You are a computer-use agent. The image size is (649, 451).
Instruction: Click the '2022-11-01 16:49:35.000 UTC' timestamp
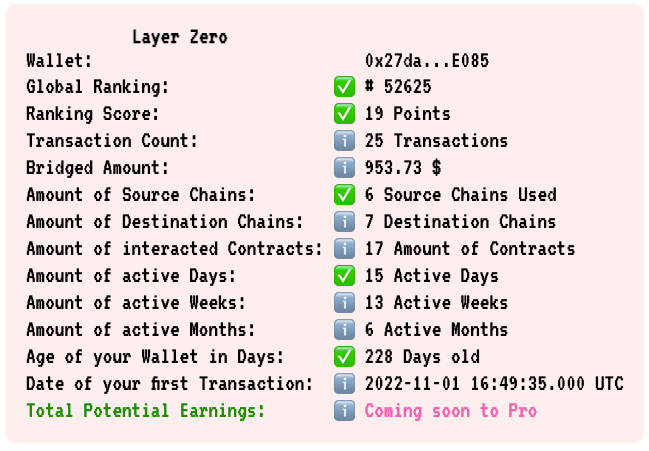pos(494,384)
